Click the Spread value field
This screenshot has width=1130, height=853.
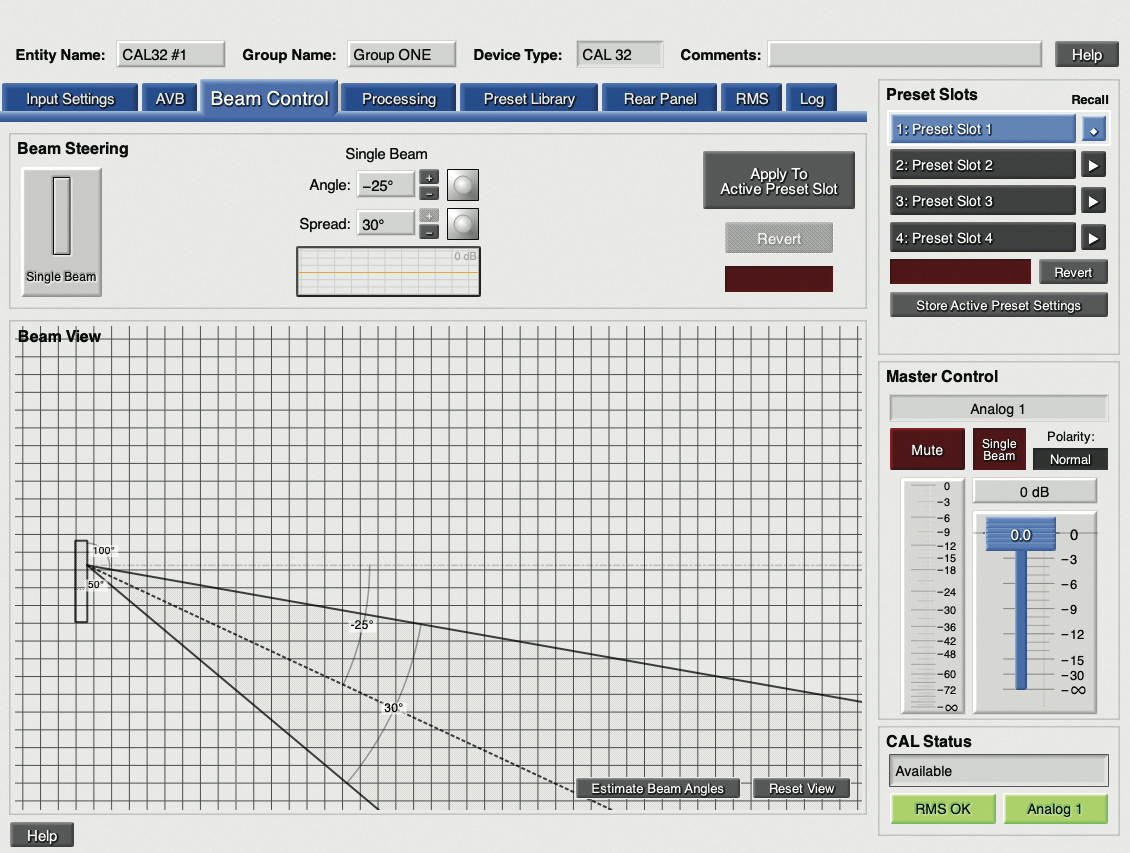[386, 224]
